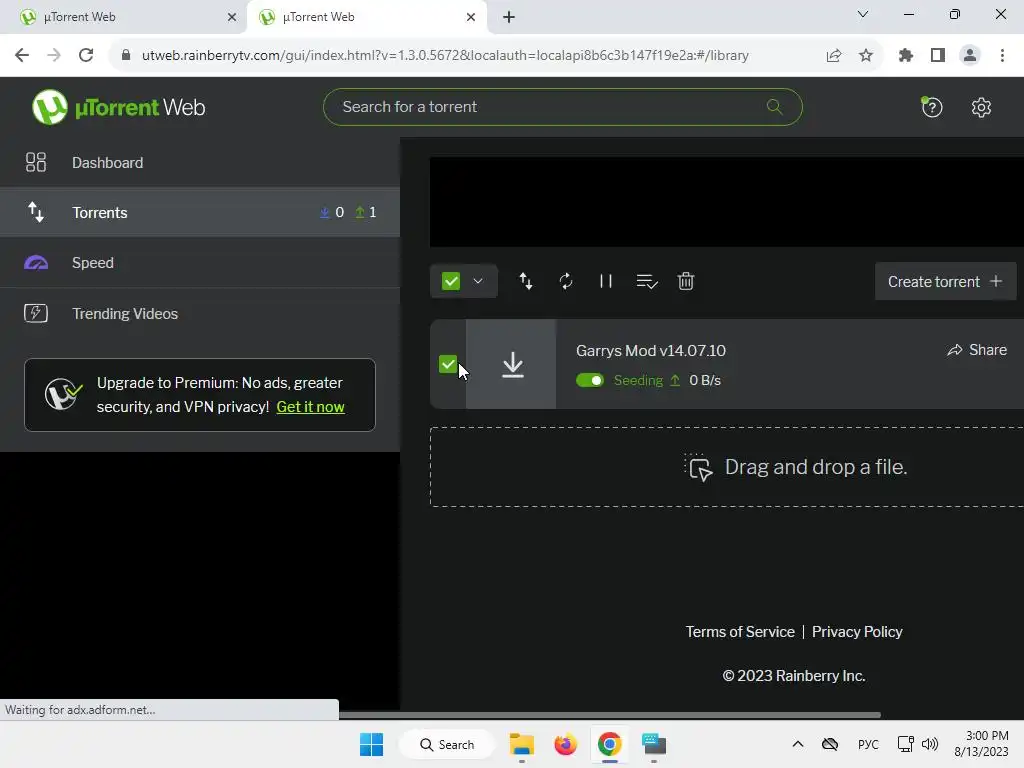Delete selected torrent with trash icon
The height and width of the screenshot is (768, 1024).
[686, 281]
